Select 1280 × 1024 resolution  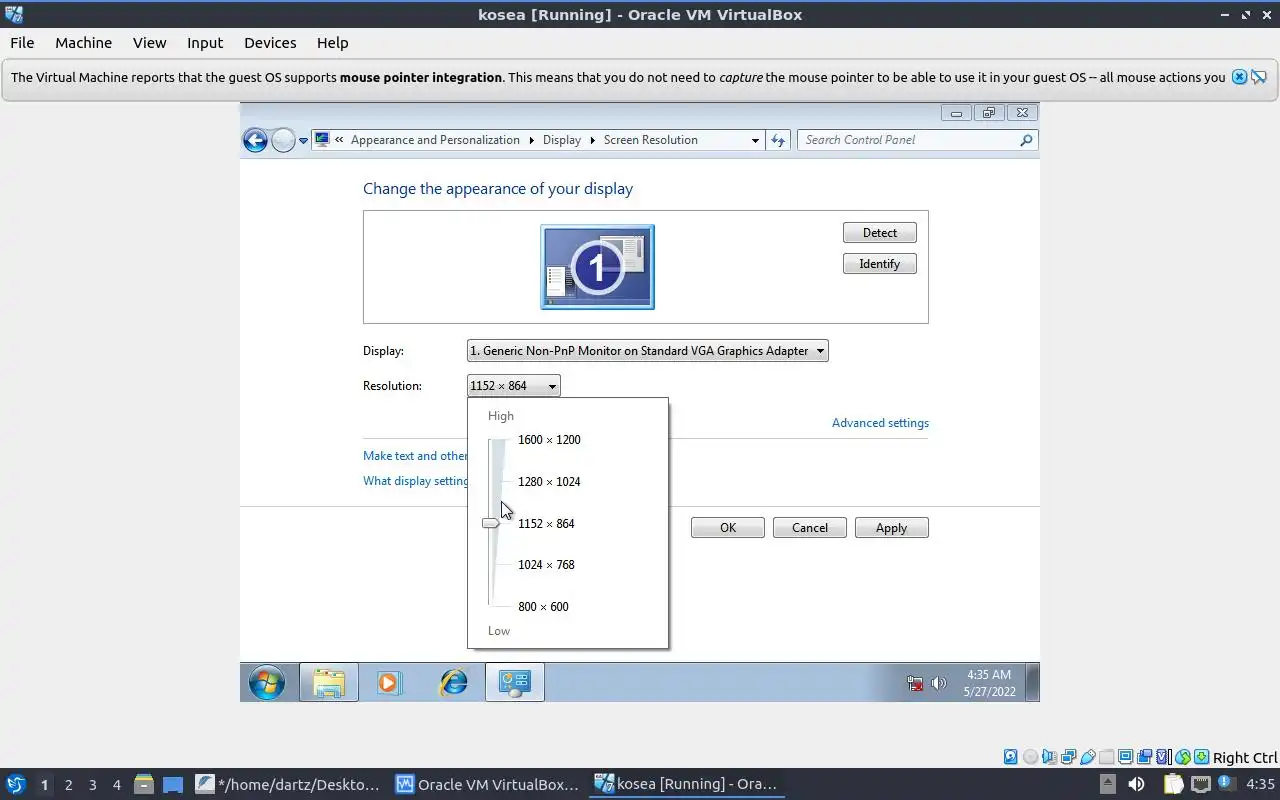[x=549, y=482]
